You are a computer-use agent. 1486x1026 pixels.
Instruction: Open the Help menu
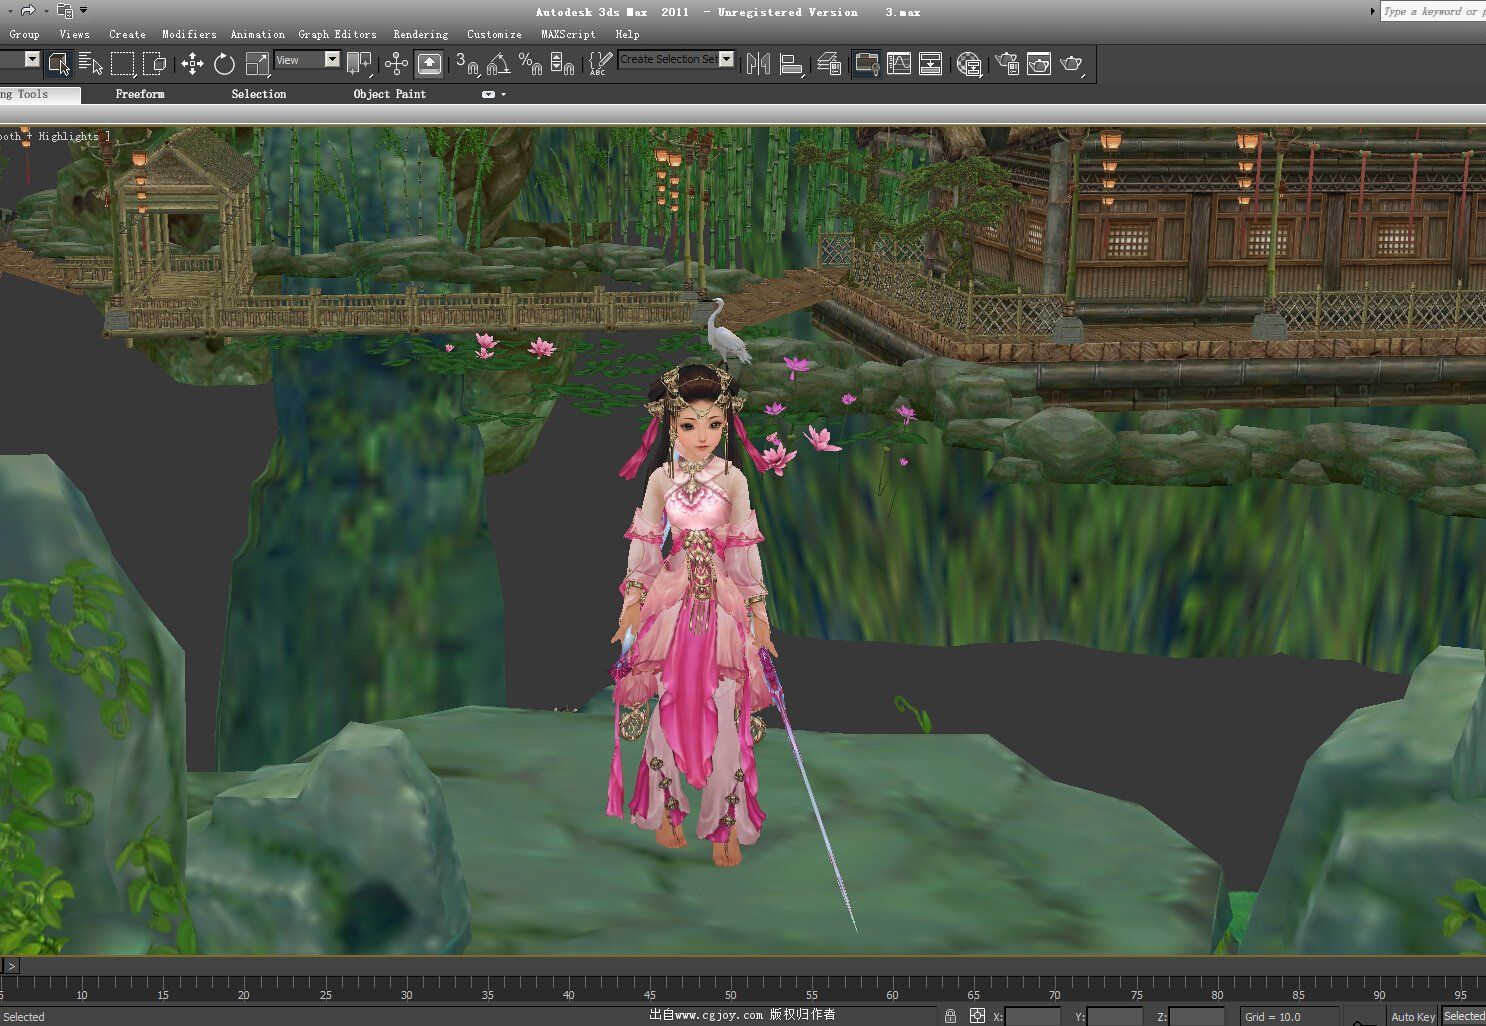pos(627,34)
